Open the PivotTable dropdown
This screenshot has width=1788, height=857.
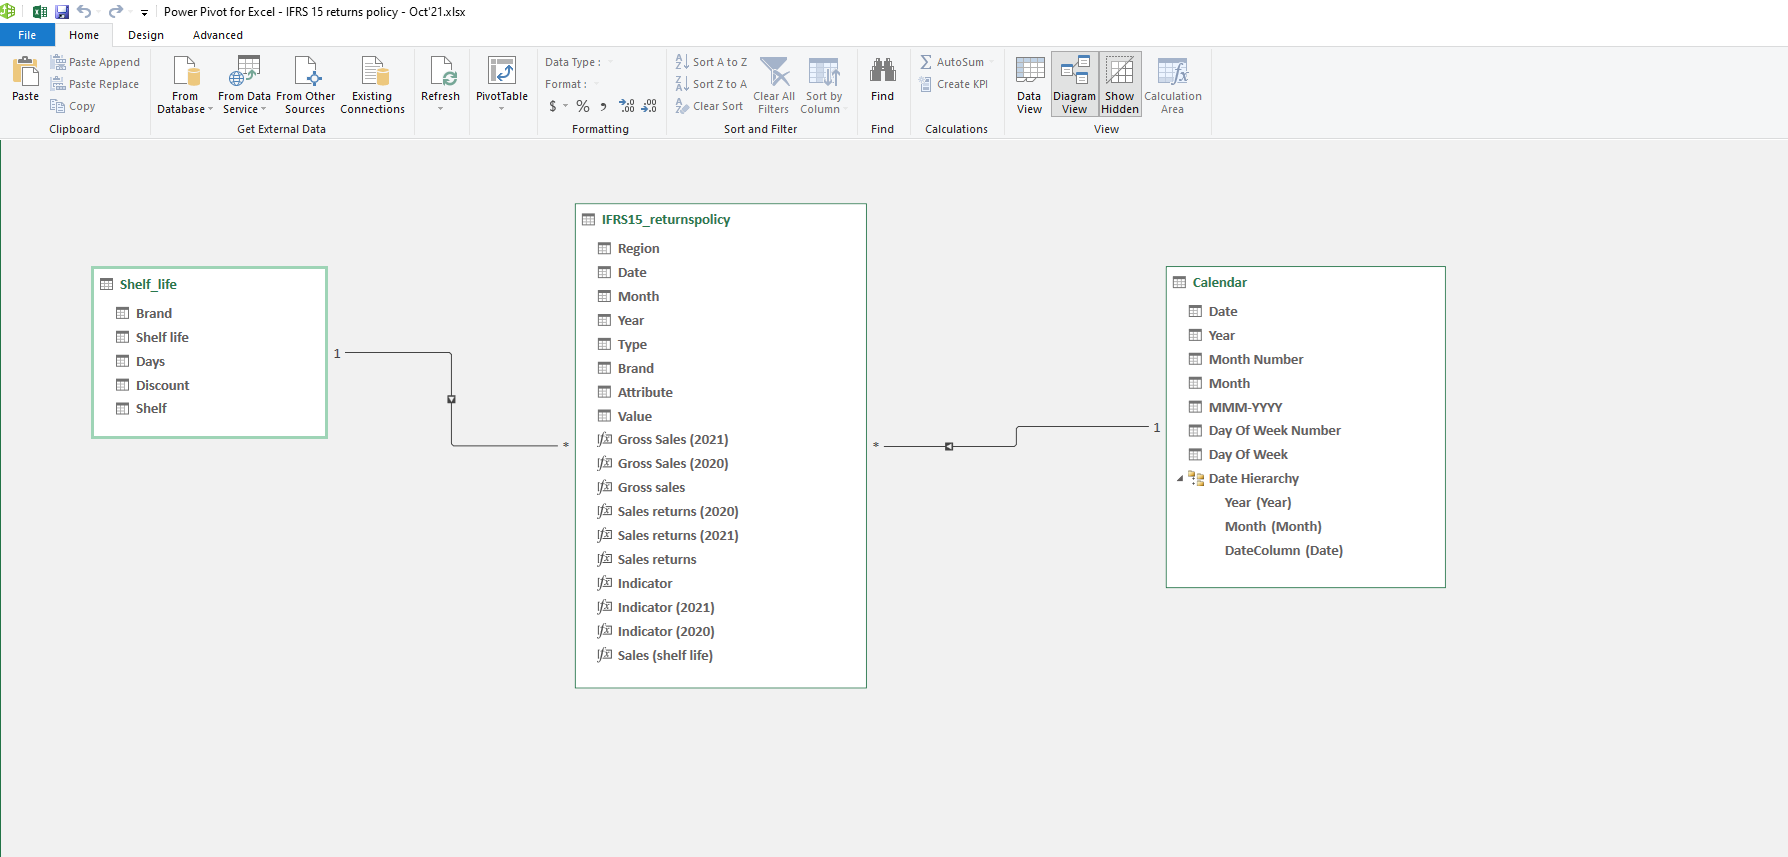click(501, 85)
